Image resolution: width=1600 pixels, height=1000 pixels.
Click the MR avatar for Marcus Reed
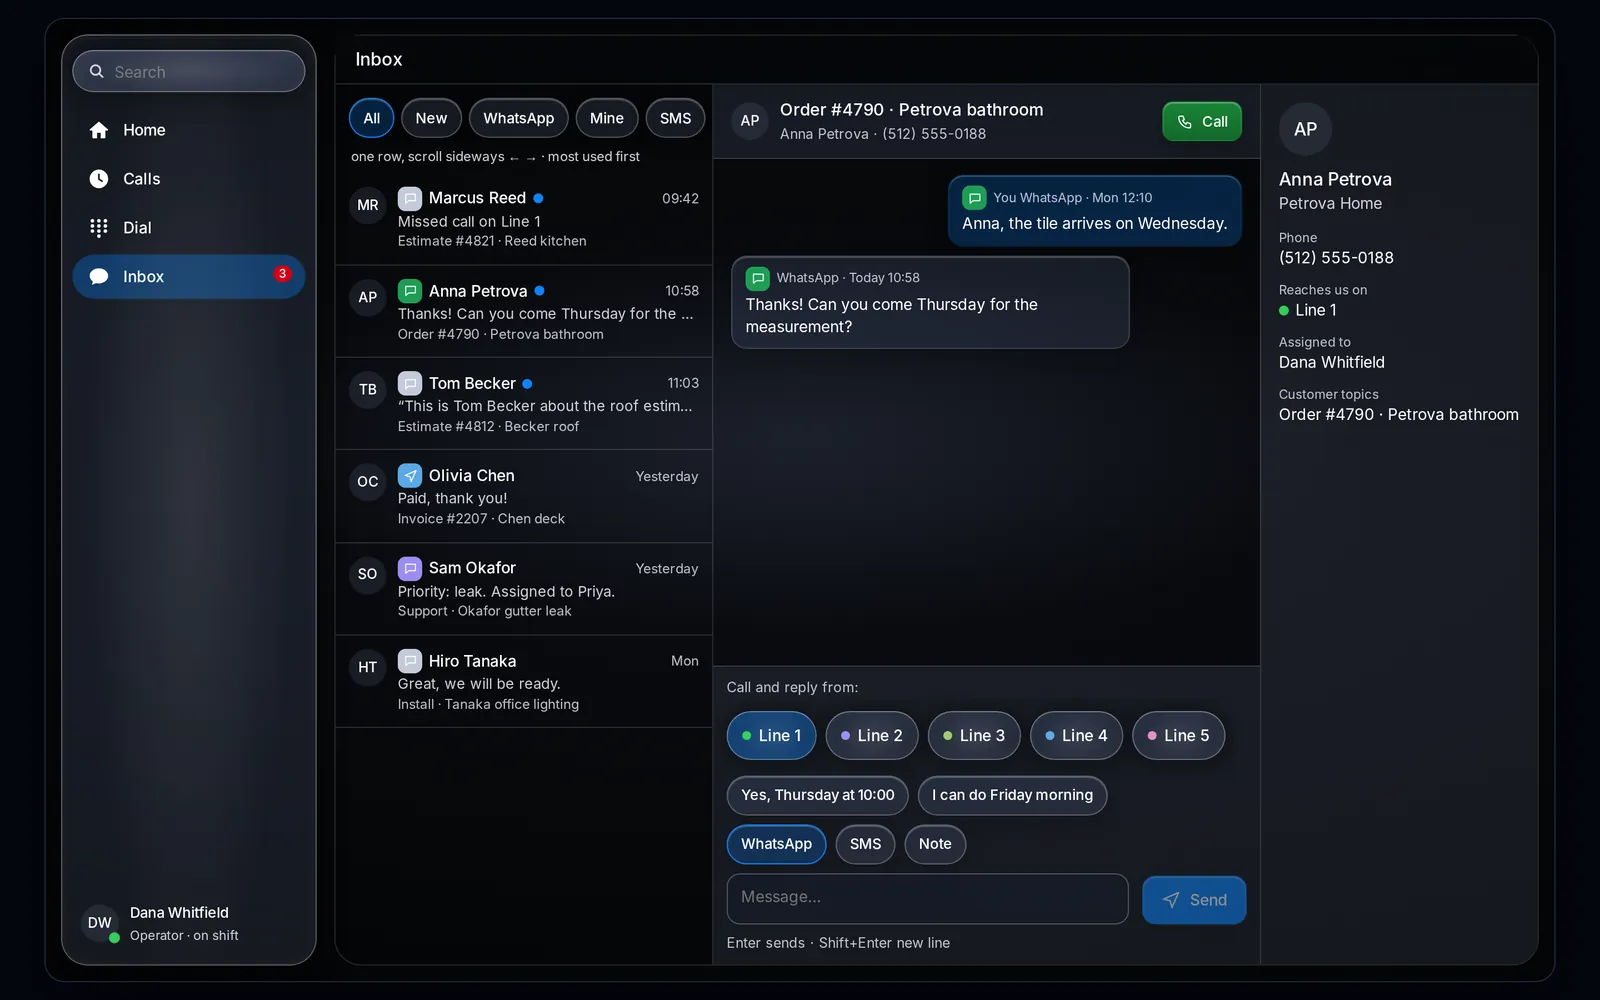(368, 205)
